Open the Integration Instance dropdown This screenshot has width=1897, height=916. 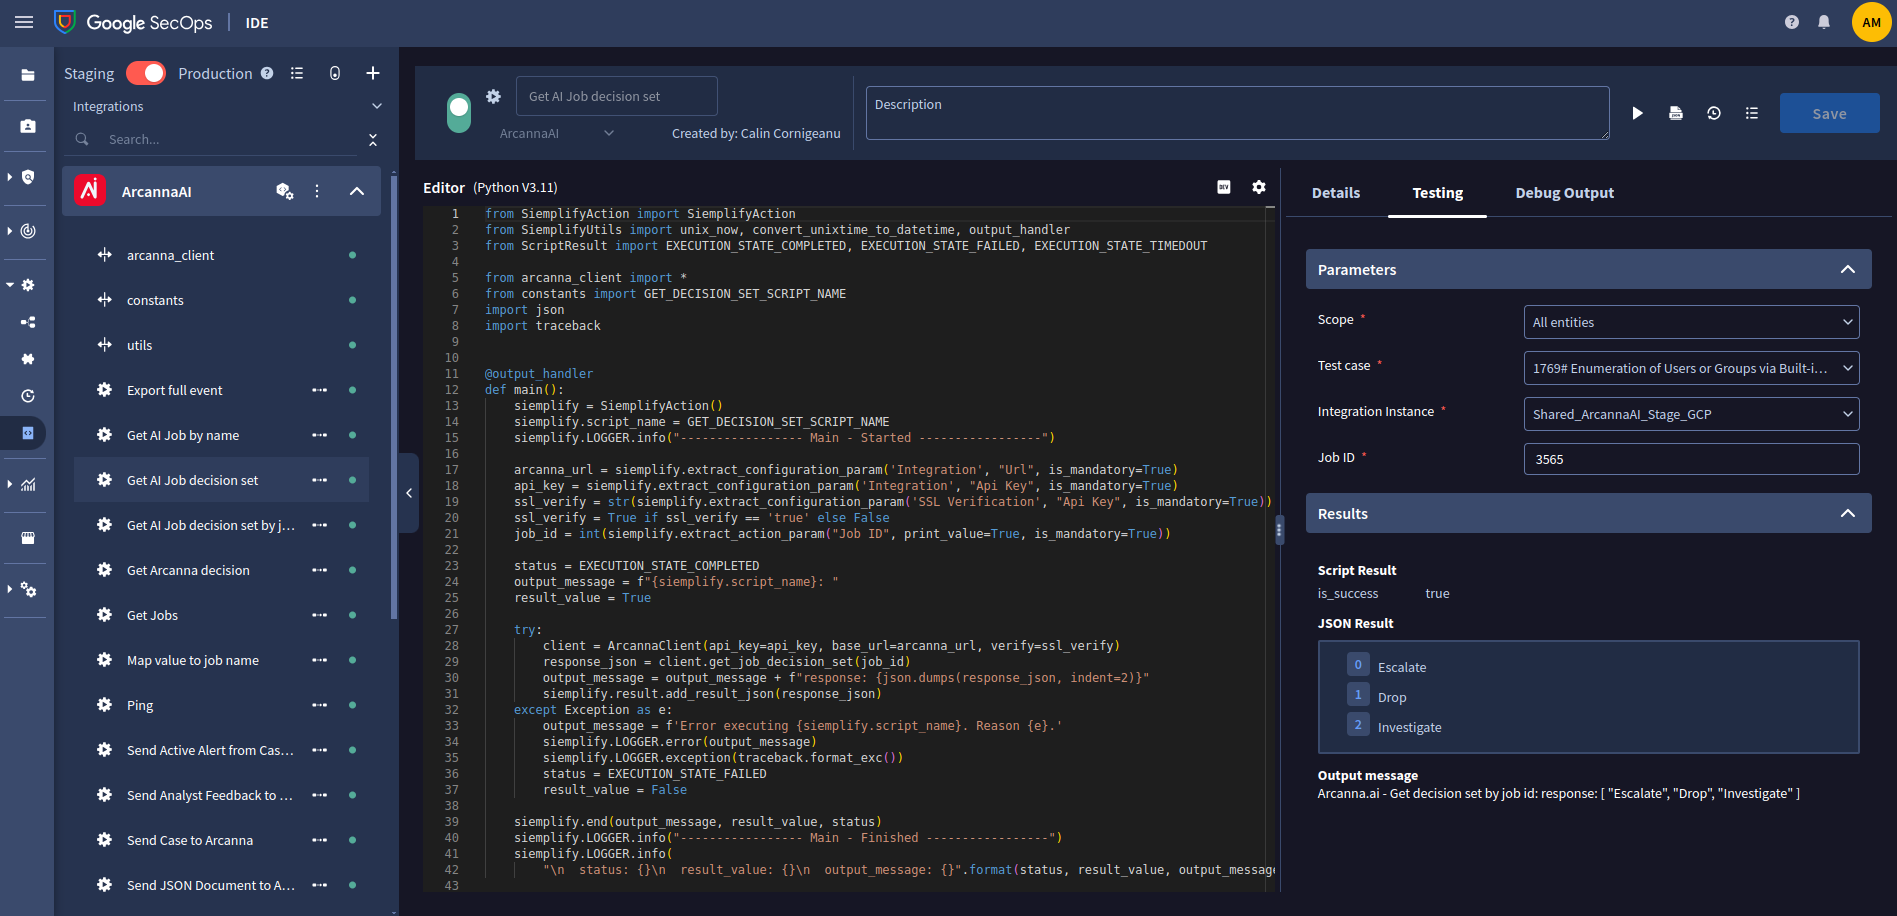1692,414
